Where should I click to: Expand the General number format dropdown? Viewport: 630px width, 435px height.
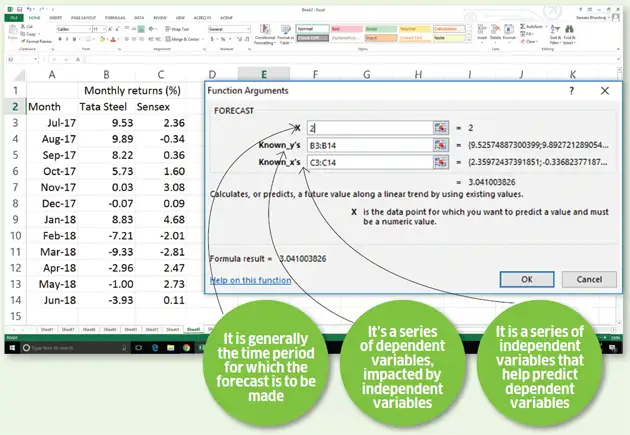point(248,29)
